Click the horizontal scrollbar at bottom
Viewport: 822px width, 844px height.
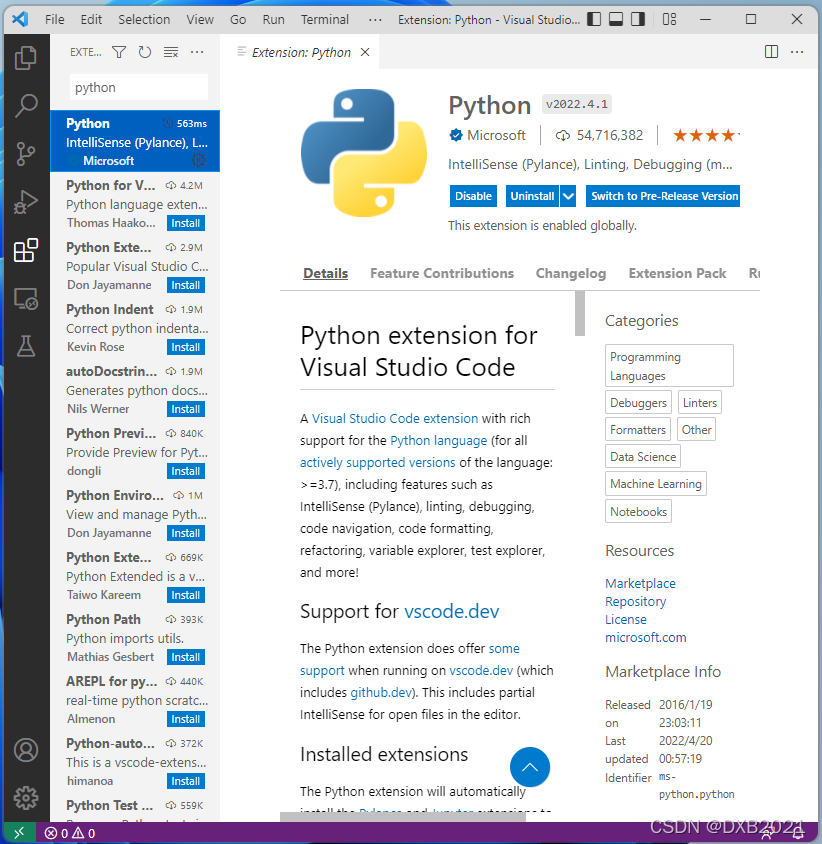[x=403, y=817]
